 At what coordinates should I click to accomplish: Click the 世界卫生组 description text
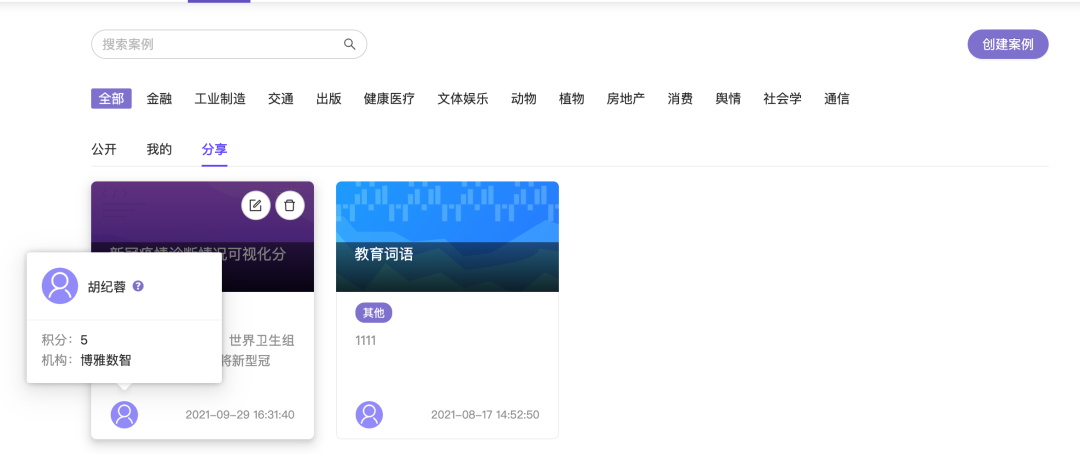coord(262,340)
